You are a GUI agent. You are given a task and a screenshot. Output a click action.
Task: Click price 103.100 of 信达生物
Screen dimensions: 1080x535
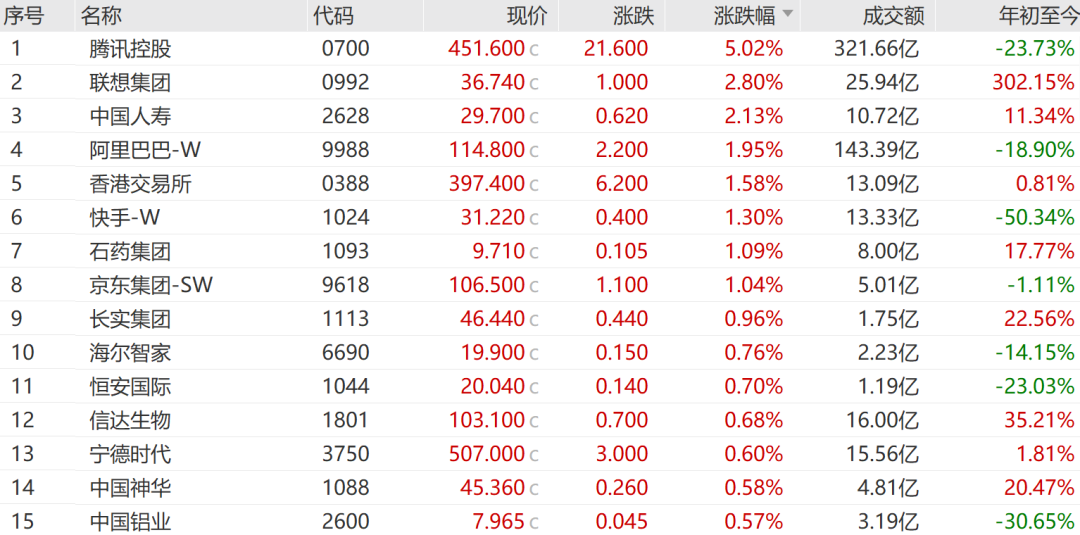click(486, 420)
